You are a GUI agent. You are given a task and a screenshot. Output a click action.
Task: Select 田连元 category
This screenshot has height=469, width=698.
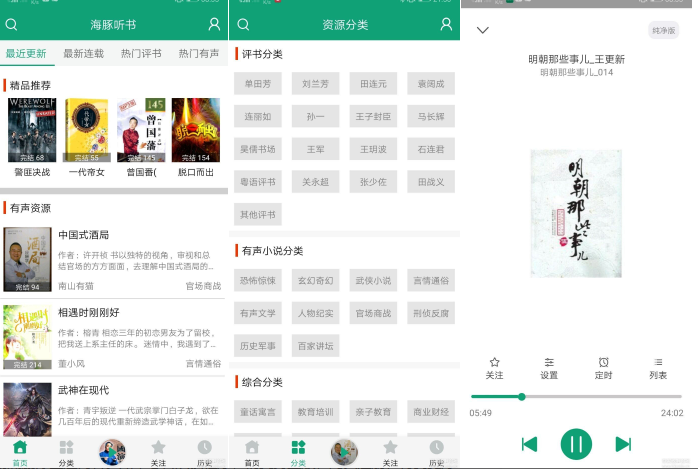pos(373,84)
